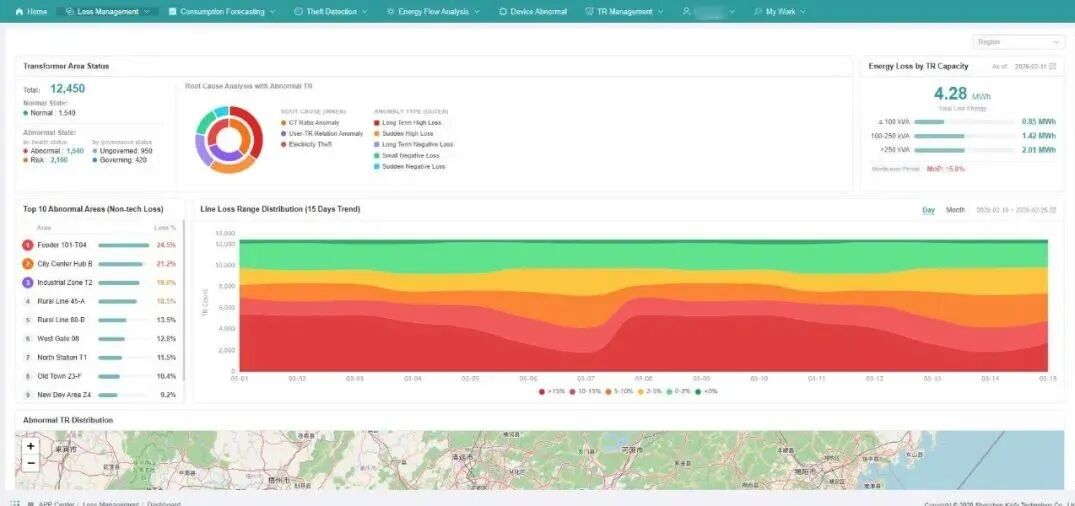This screenshot has height=506, width=1075.
Task: Expand the Energy Flow Analysis menu
Action: coord(433,12)
